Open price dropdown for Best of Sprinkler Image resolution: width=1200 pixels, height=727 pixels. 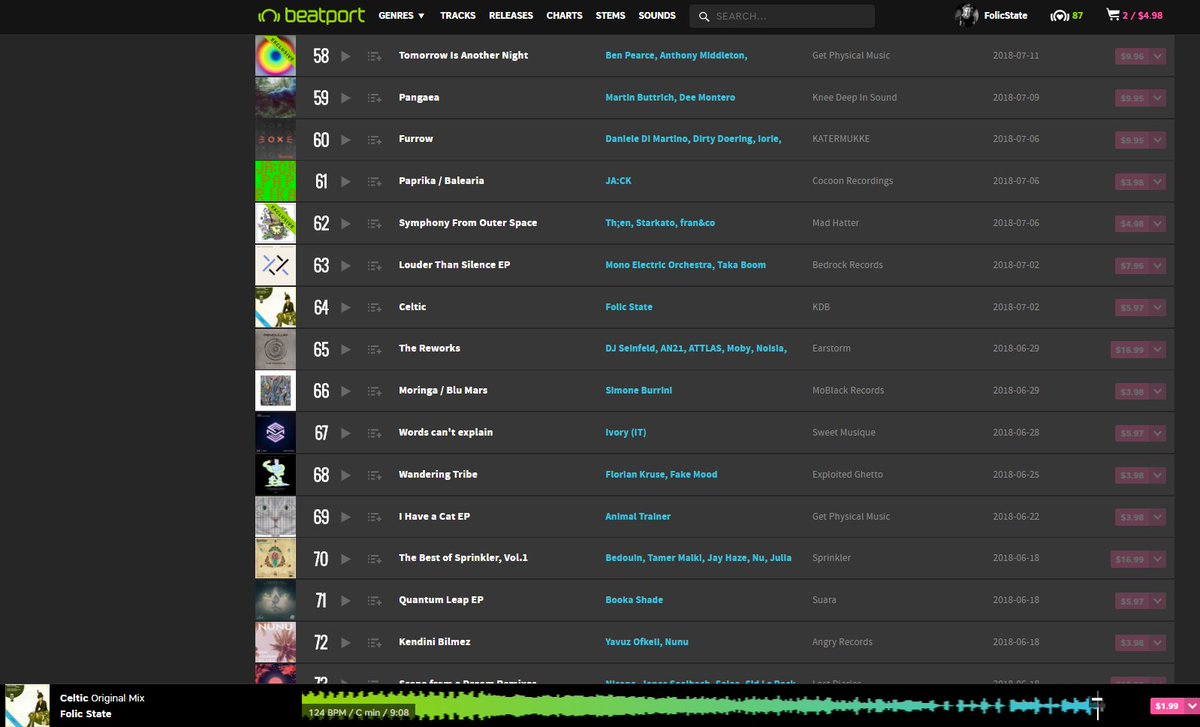(1158, 560)
